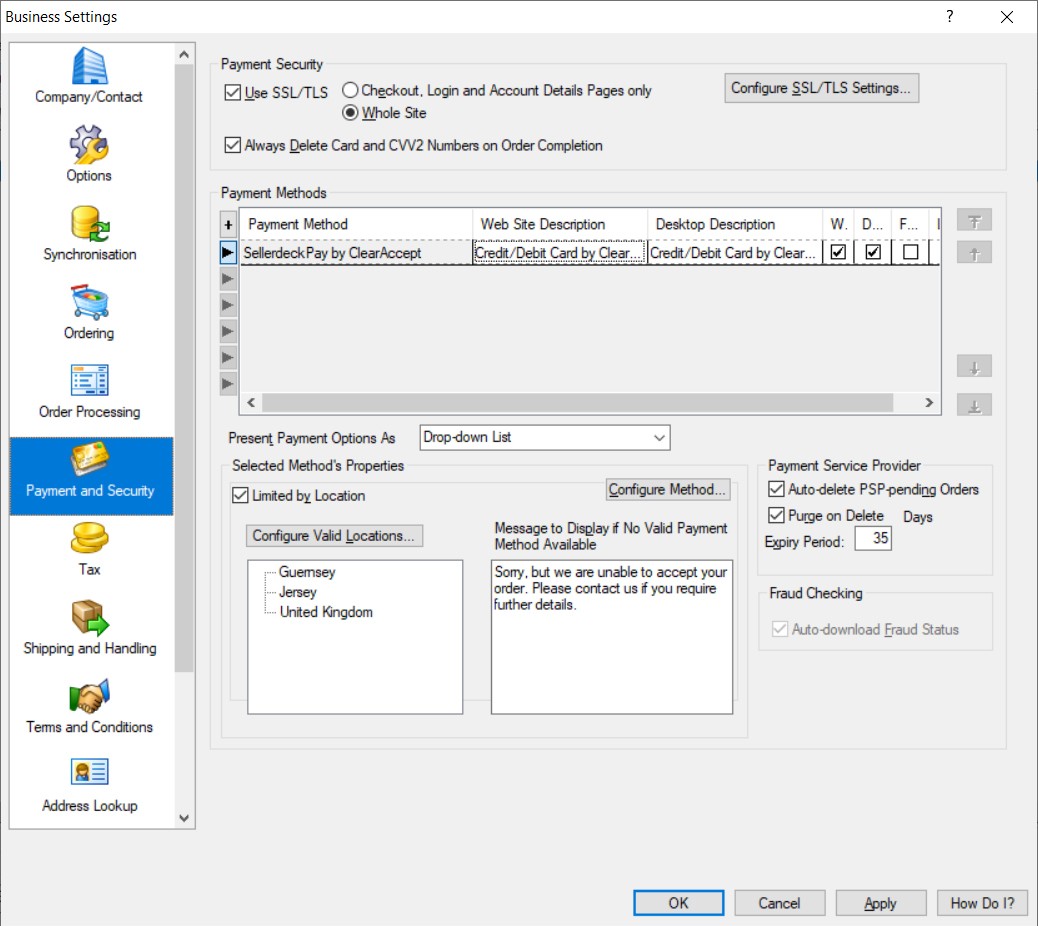Viewport: 1038px width, 926px height.
Task: Uncheck Auto-delete PSP-pending Orders
Action: click(776, 489)
